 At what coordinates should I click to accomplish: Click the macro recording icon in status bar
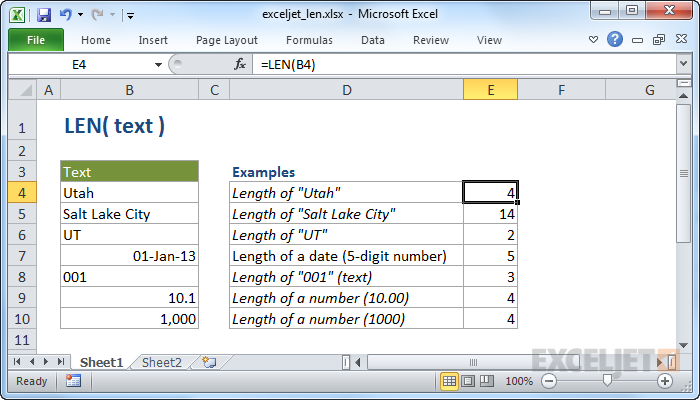73,381
